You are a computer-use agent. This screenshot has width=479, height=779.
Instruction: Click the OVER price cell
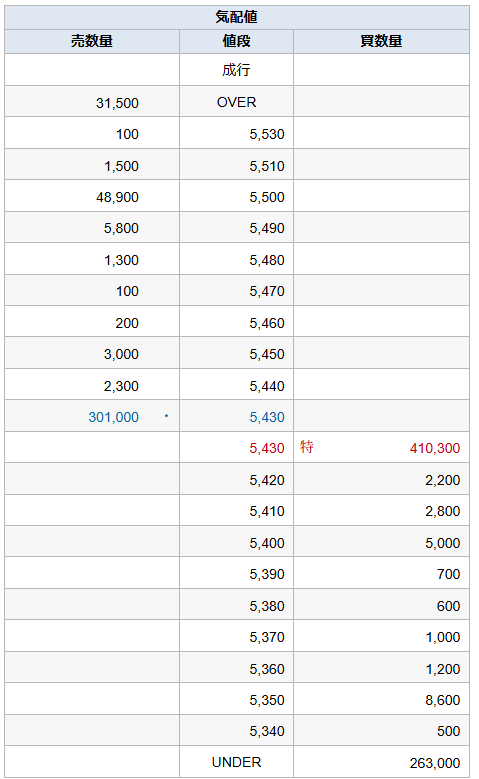point(237,102)
